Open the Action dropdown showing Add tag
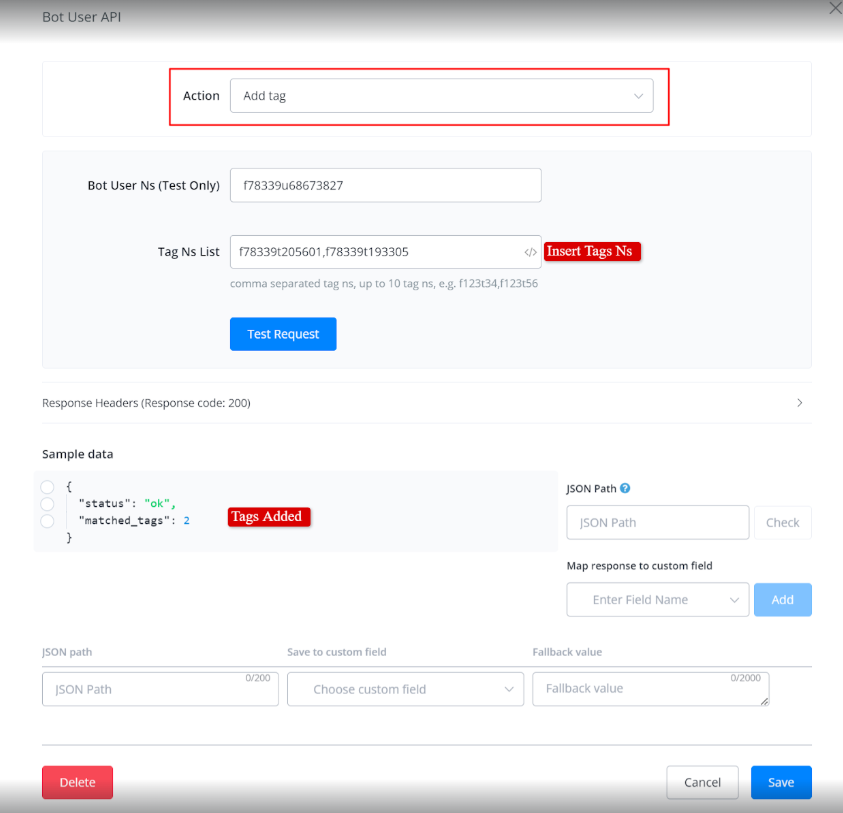 pos(441,96)
